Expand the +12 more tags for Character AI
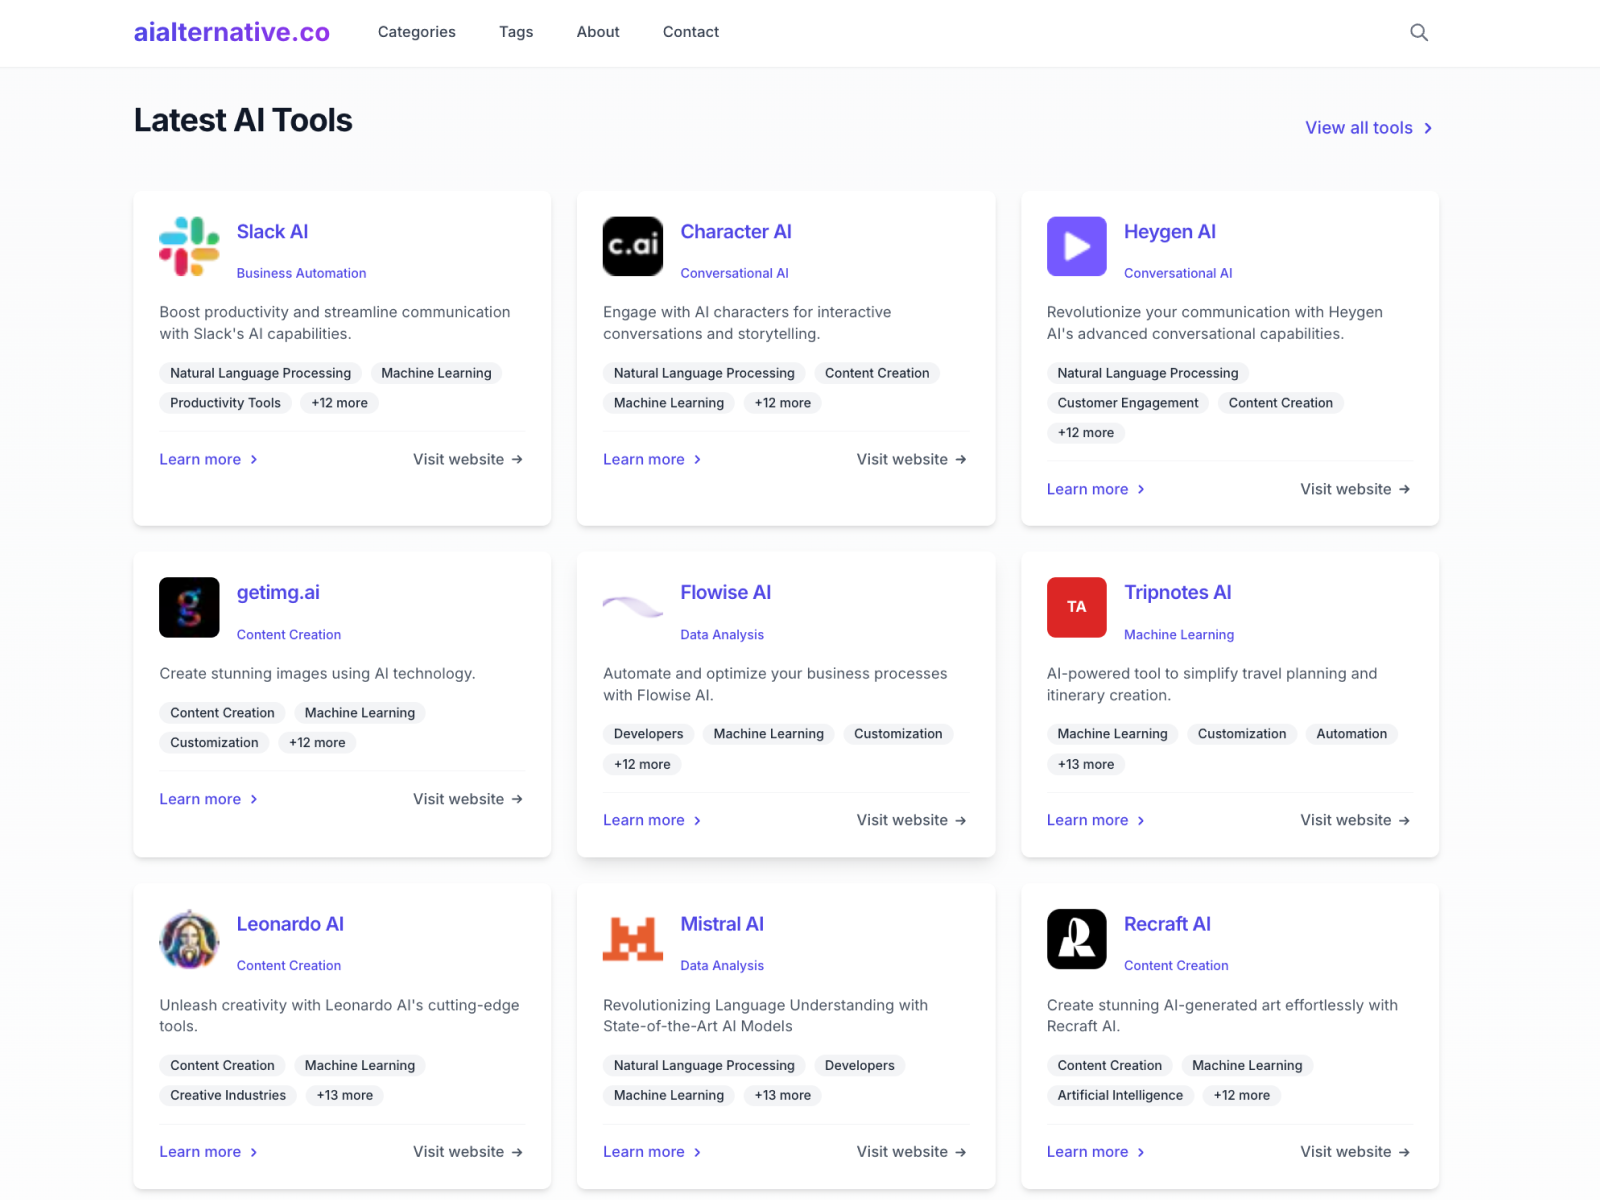Image resolution: width=1600 pixels, height=1200 pixels. coord(782,403)
